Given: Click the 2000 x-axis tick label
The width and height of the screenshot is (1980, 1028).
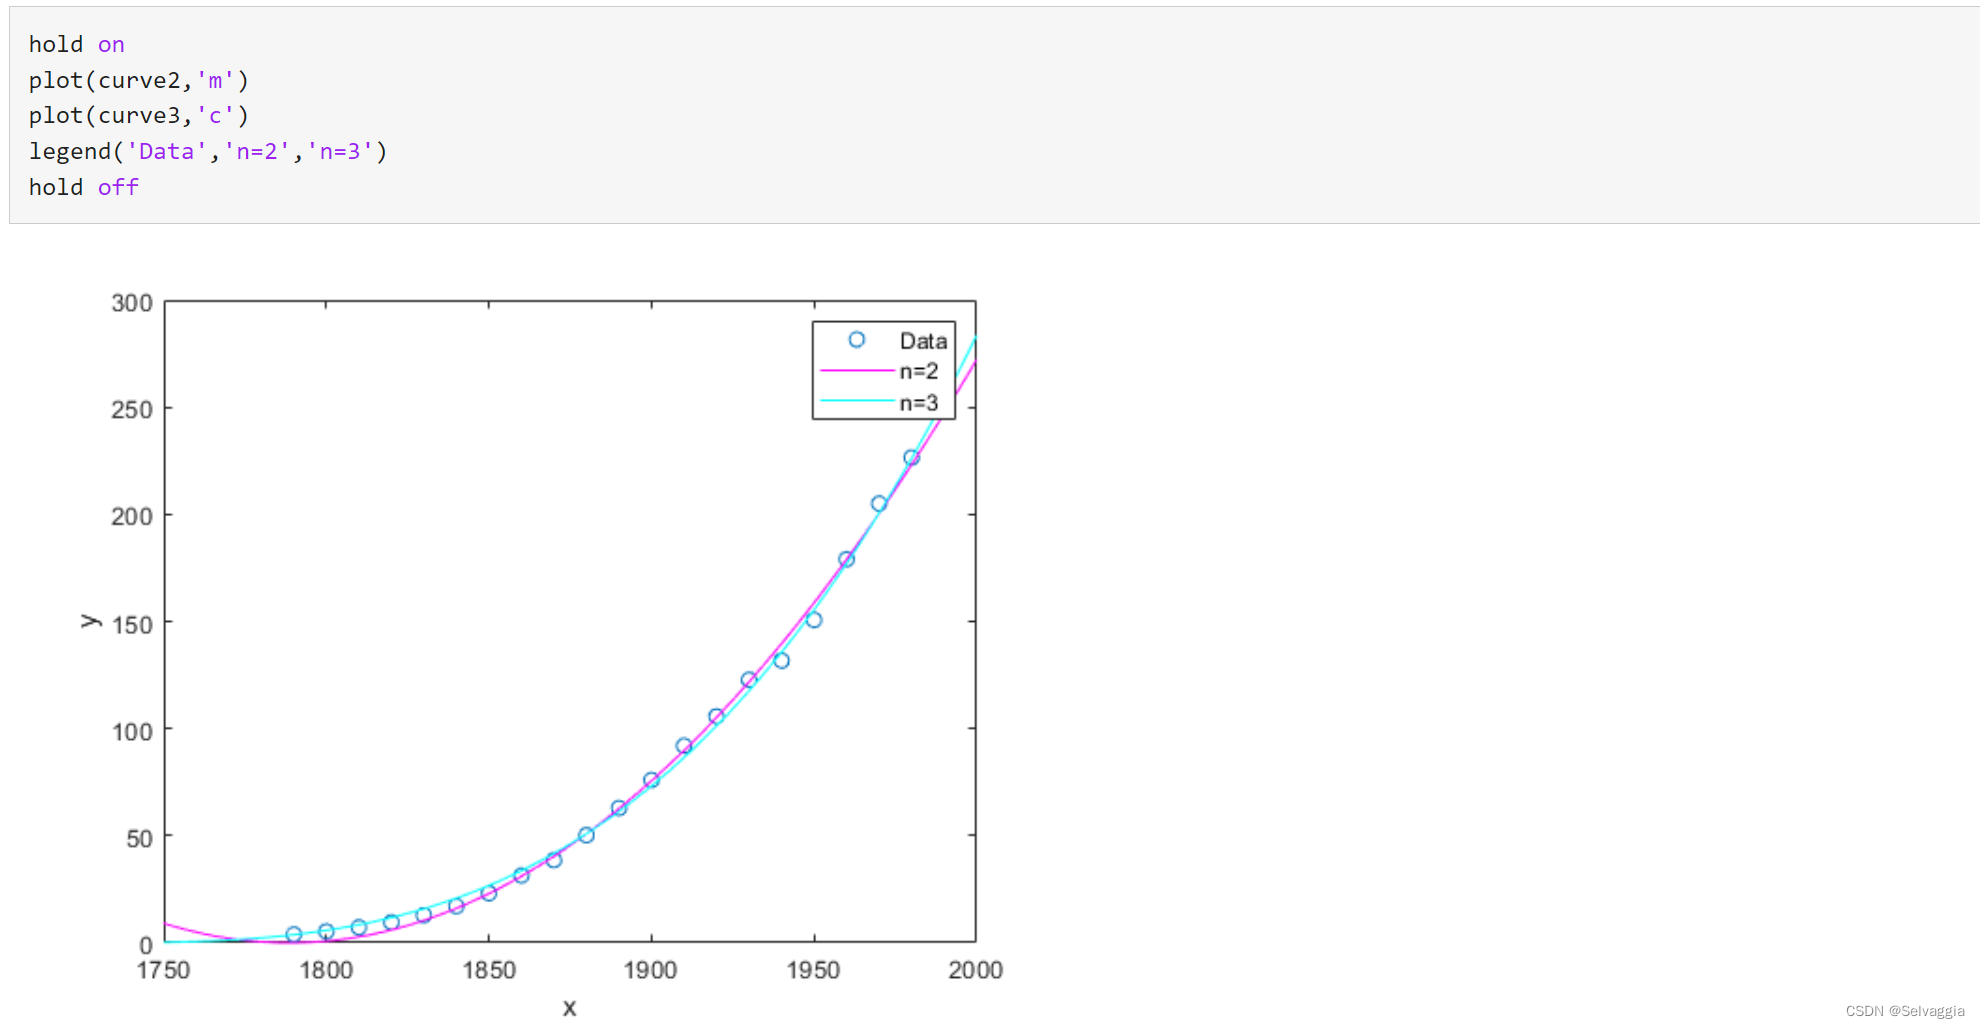Looking at the screenshot, I should click(976, 970).
